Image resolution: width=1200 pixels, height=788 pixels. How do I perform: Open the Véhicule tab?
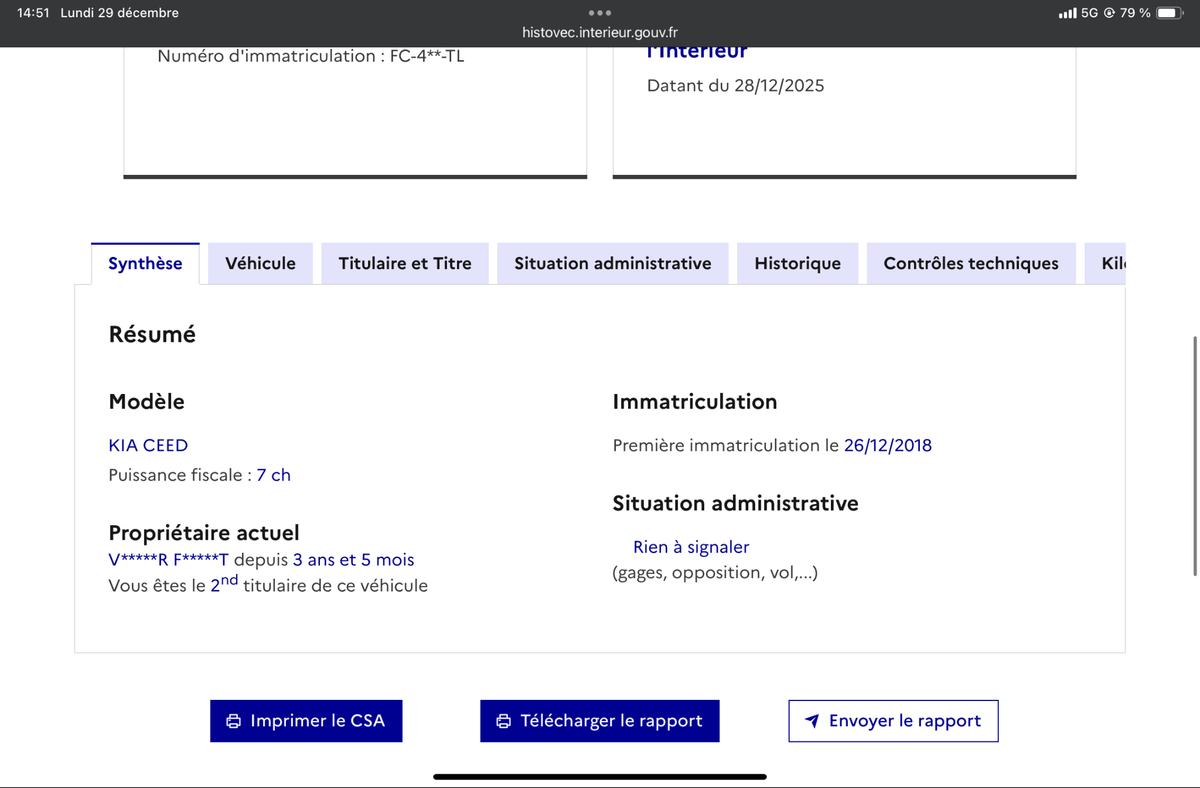(x=261, y=264)
